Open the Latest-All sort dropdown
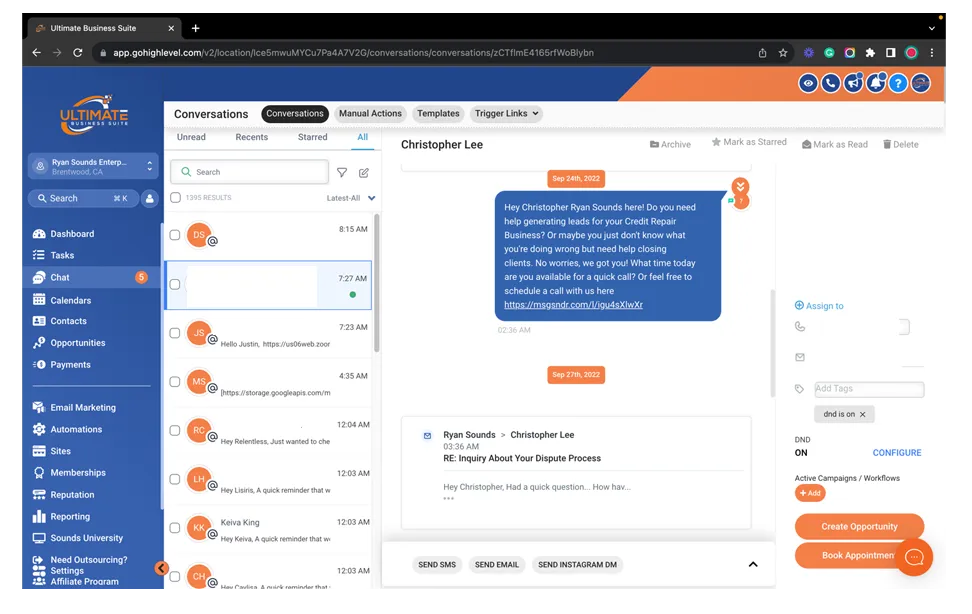972x614 pixels. click(351, 198)
